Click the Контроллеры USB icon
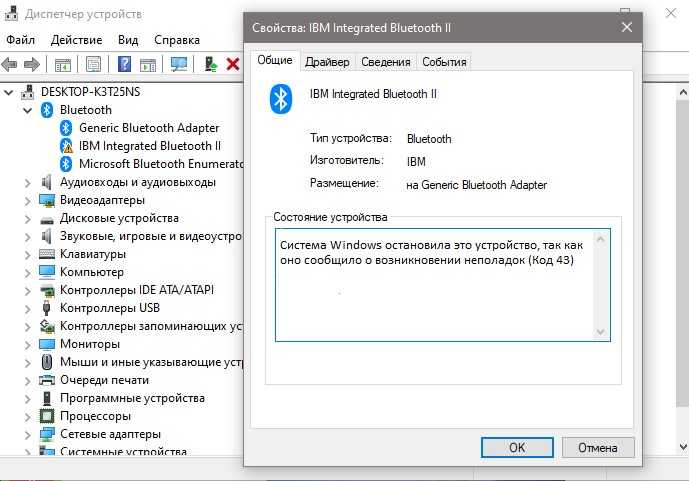 (47, 308)
